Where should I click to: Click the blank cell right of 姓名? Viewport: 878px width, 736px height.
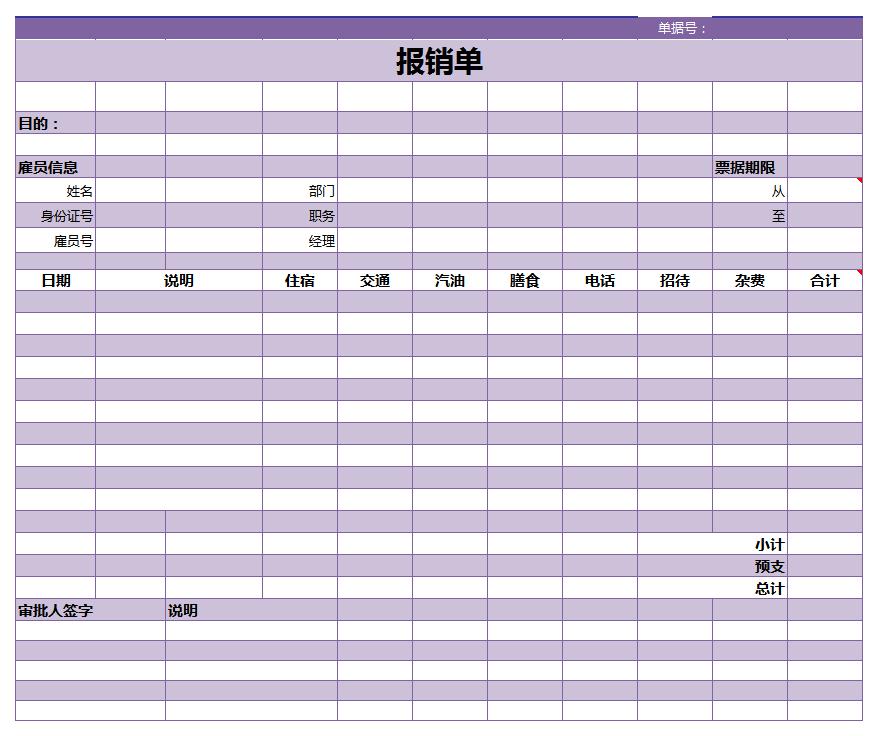(130, 191)
